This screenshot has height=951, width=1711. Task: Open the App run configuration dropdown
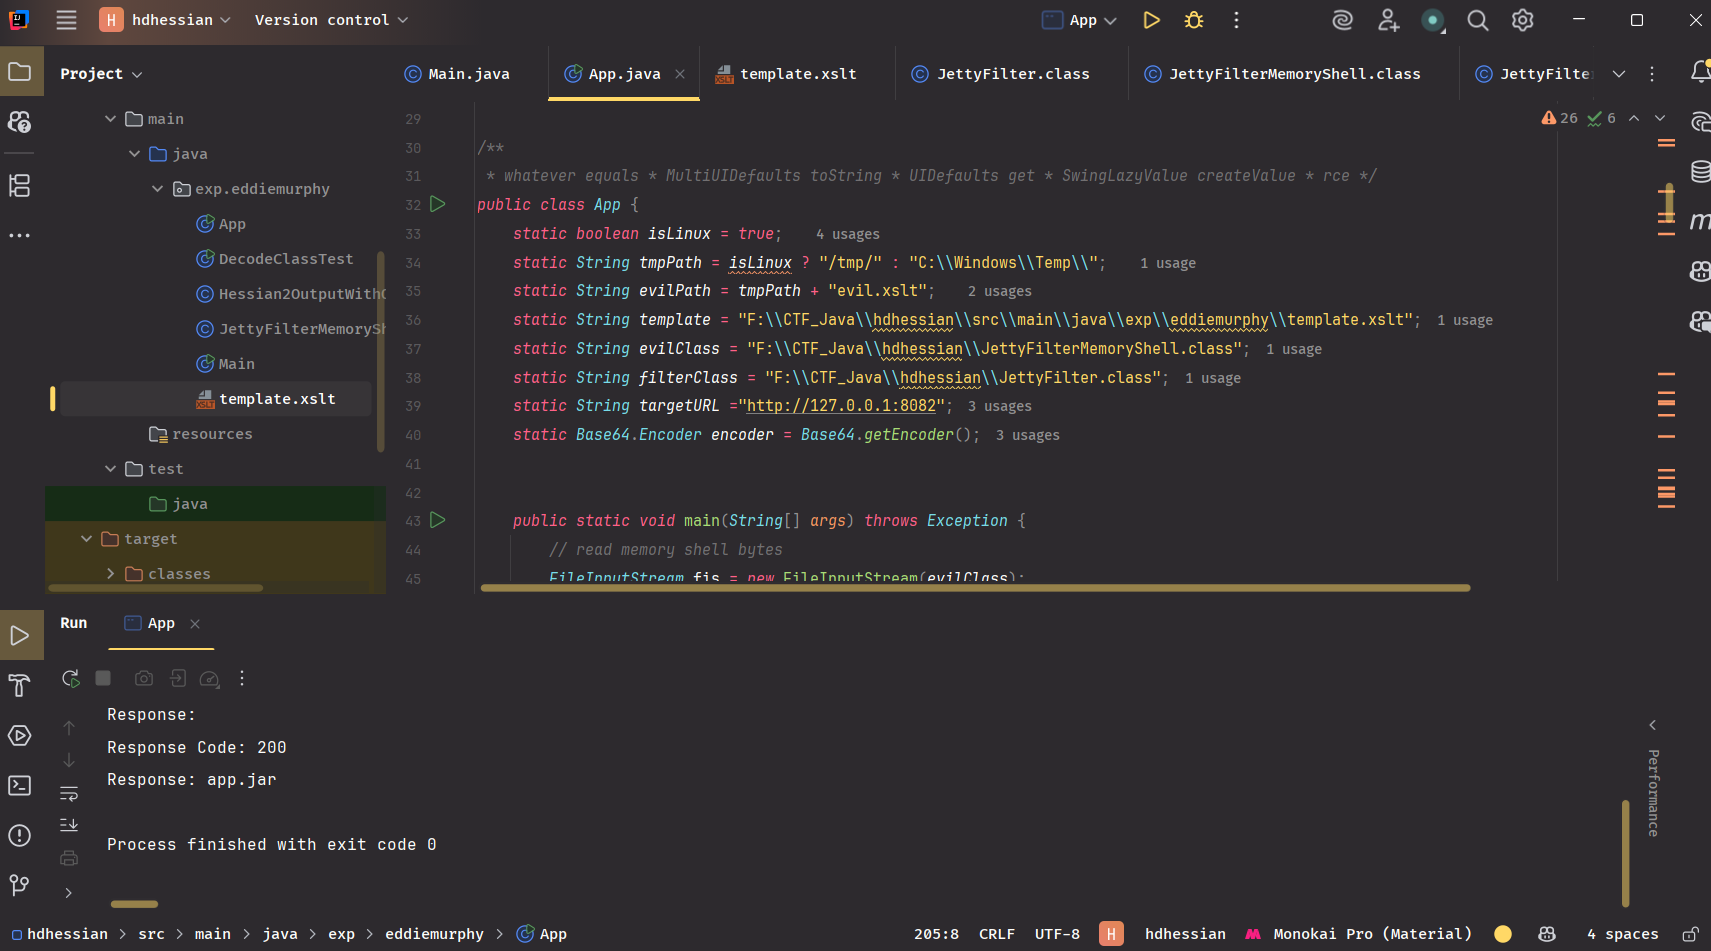click(1079, 20)
